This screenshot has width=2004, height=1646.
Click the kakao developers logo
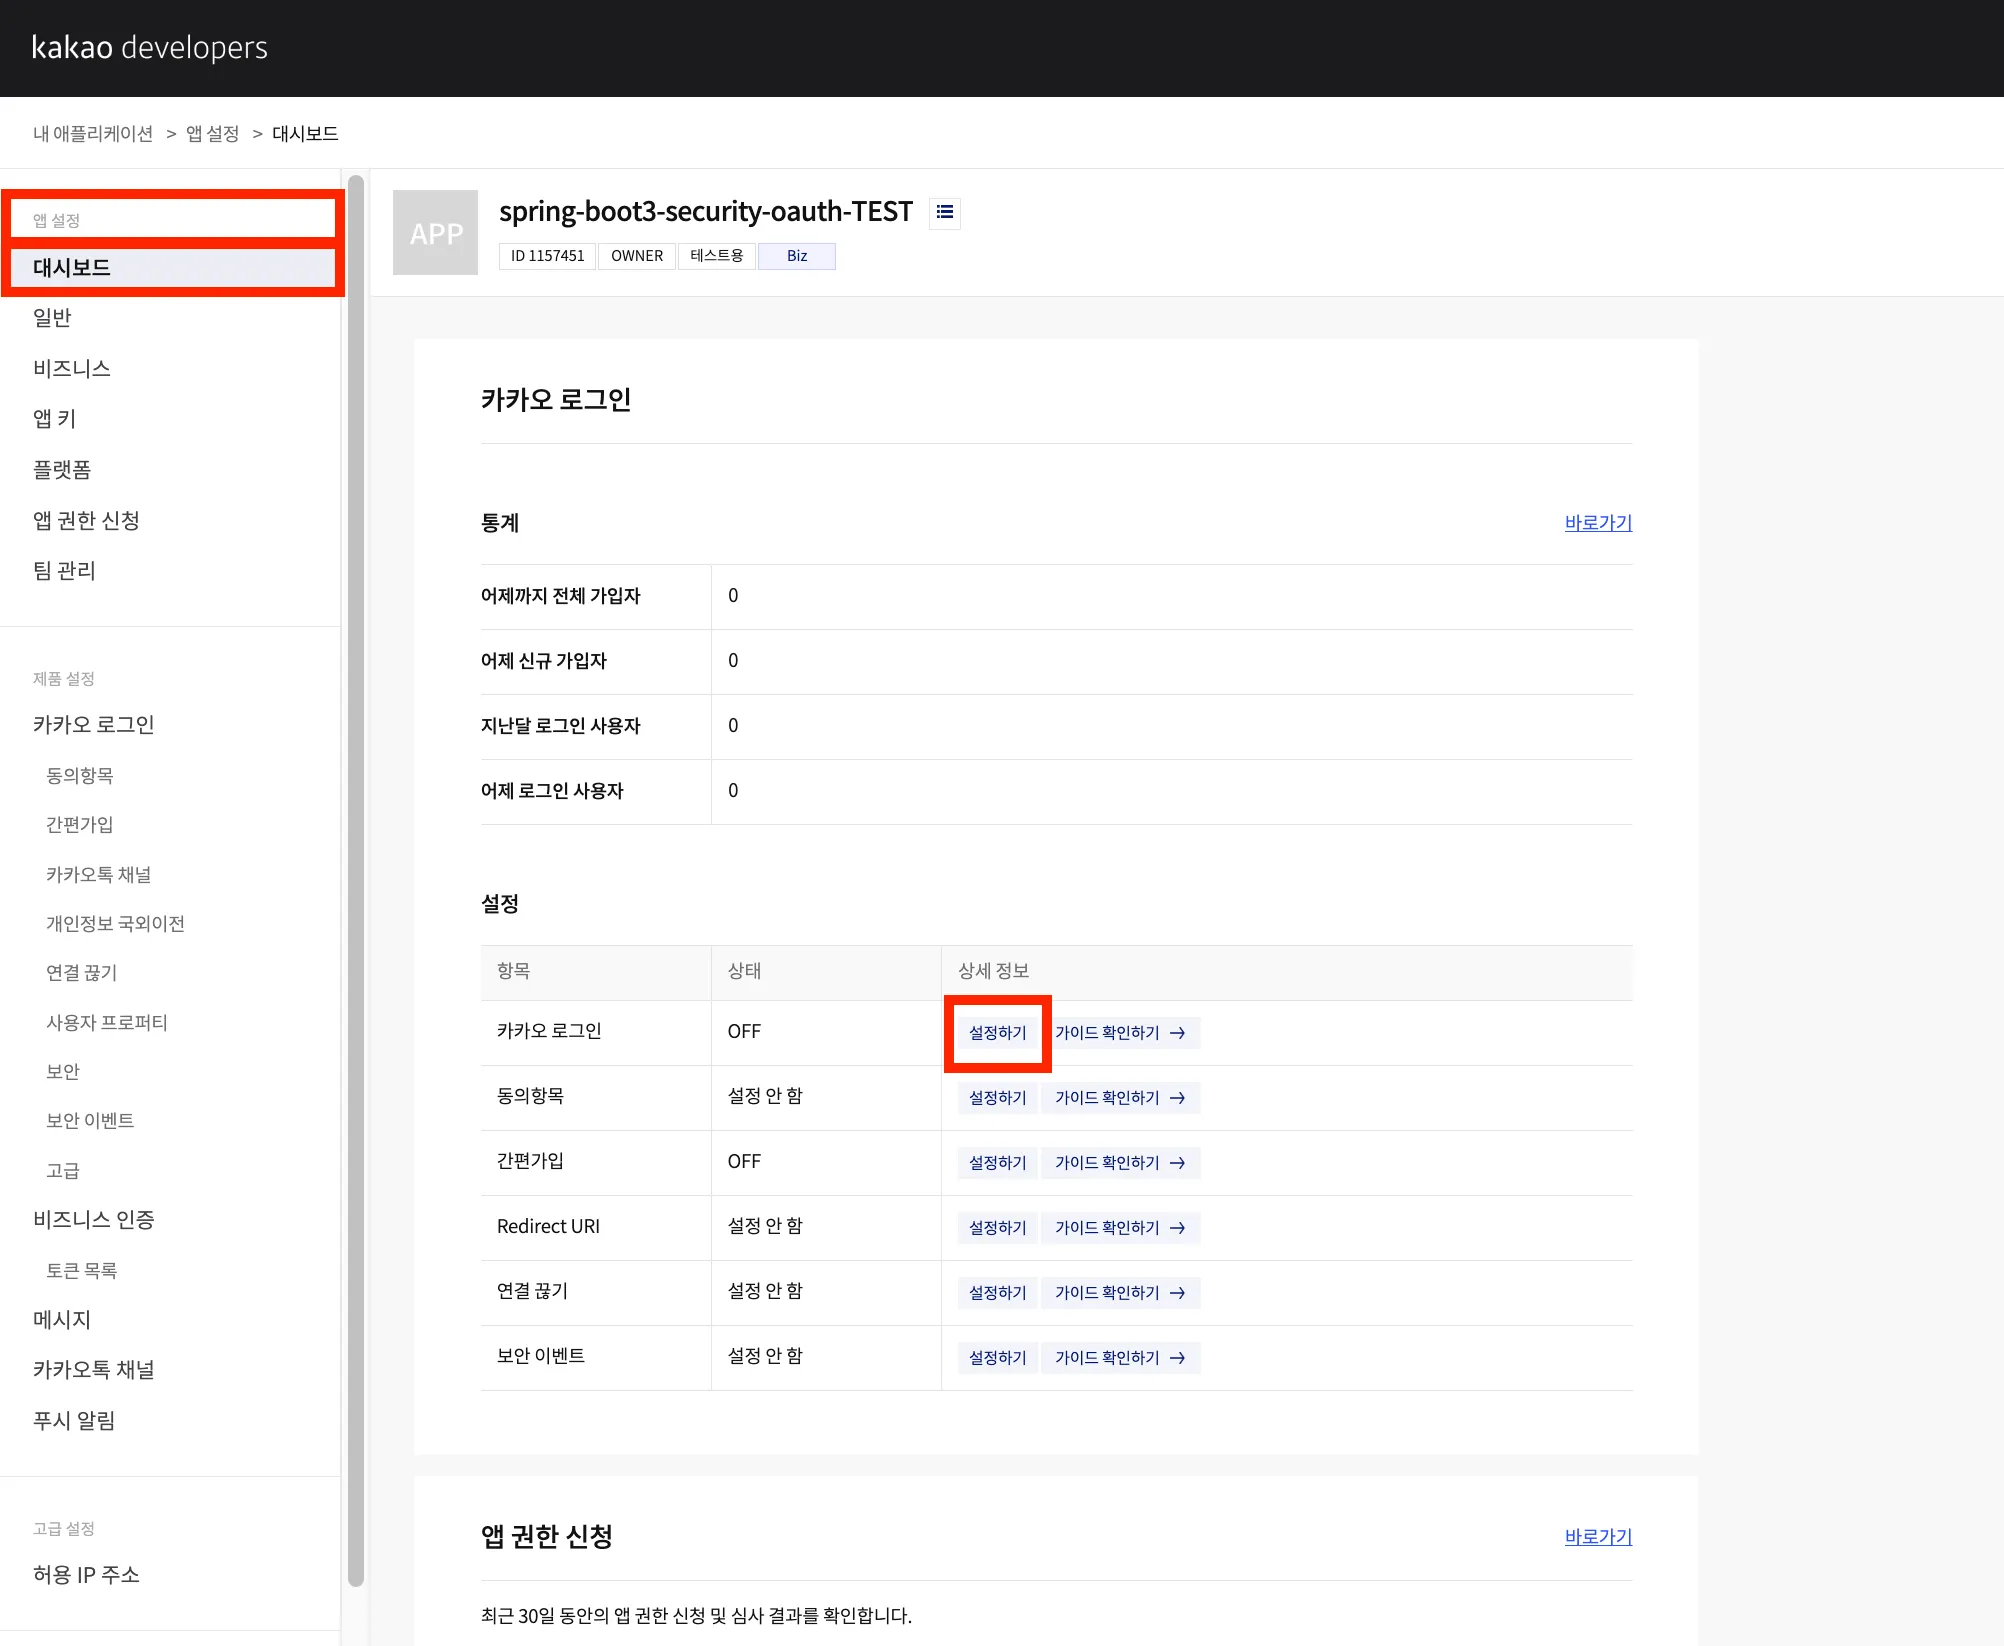[150, 47]
